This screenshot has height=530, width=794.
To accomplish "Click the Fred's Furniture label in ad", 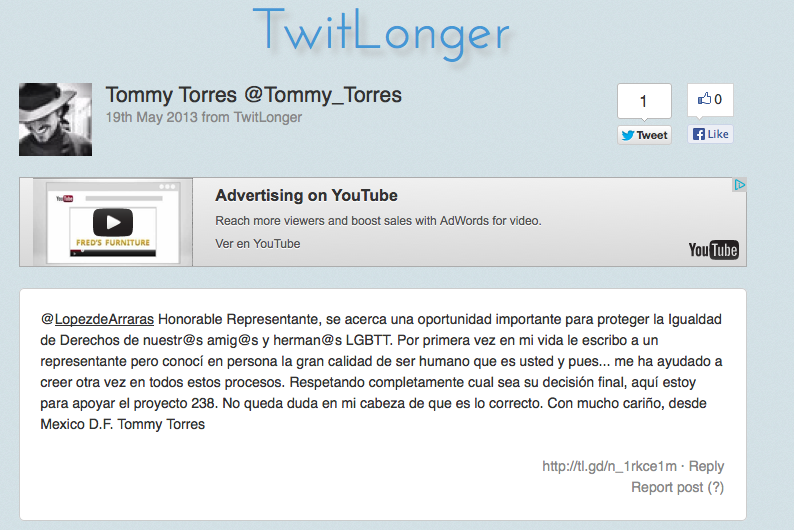I will 113,243.
